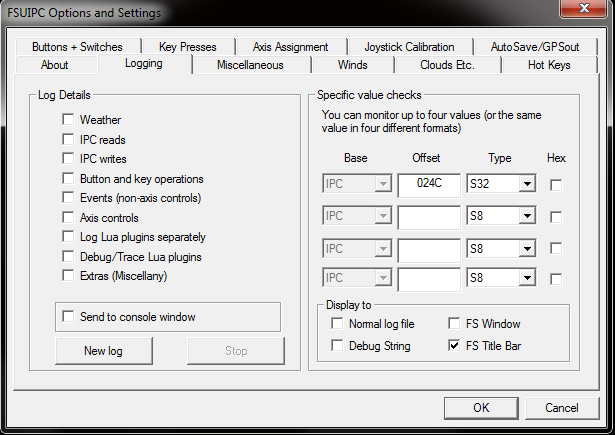
Task: Tick the IPC writes checkbox
Action: tap(68, 158)
